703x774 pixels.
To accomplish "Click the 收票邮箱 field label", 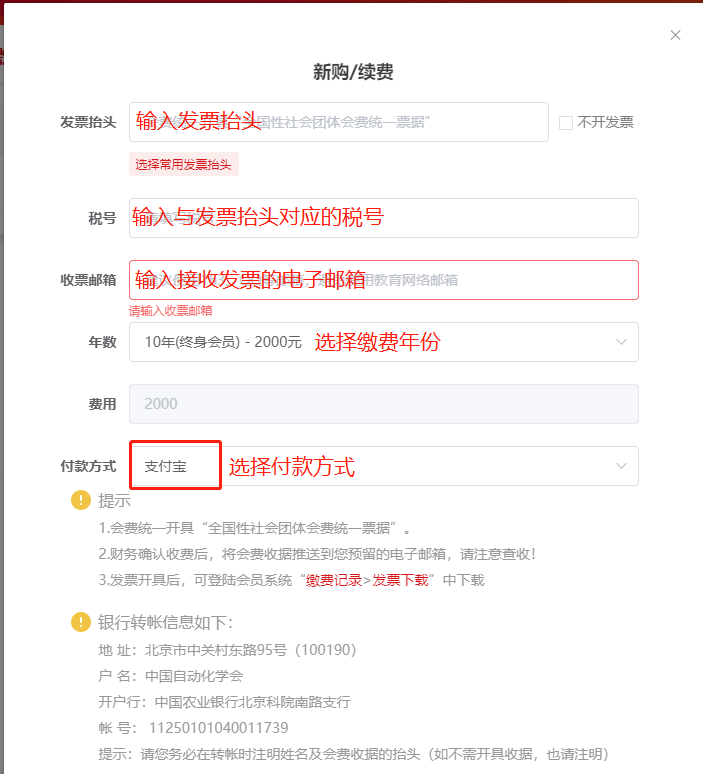I will (x=88, y=280).
